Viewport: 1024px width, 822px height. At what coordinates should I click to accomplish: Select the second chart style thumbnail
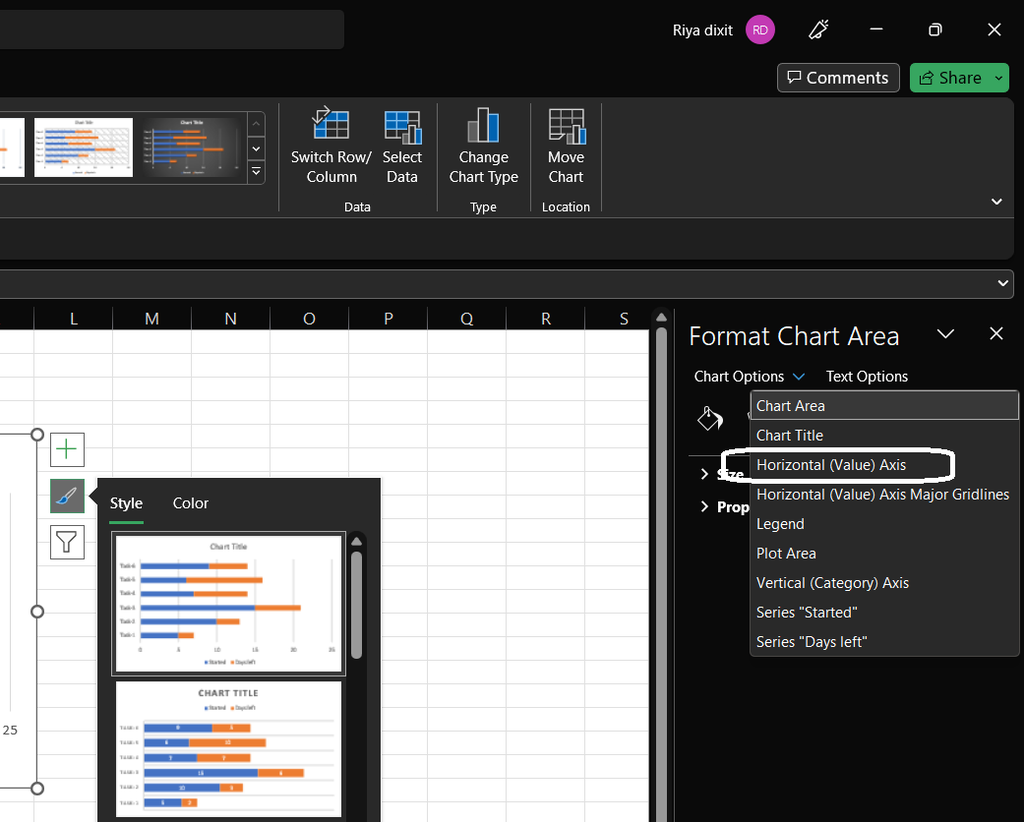pos(228,748)
